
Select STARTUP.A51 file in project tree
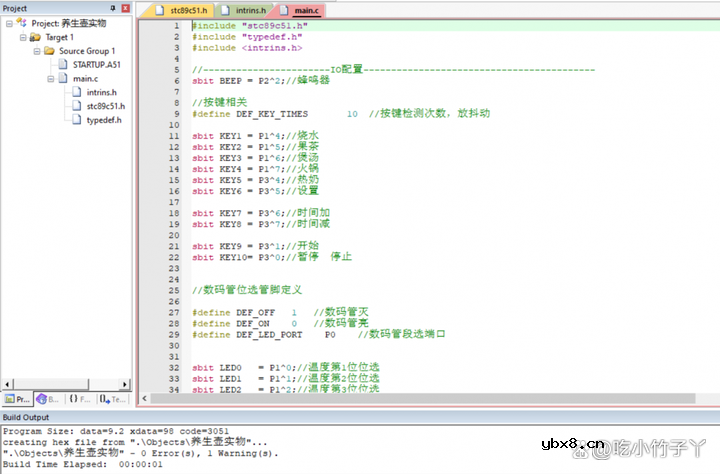point(96,65)
